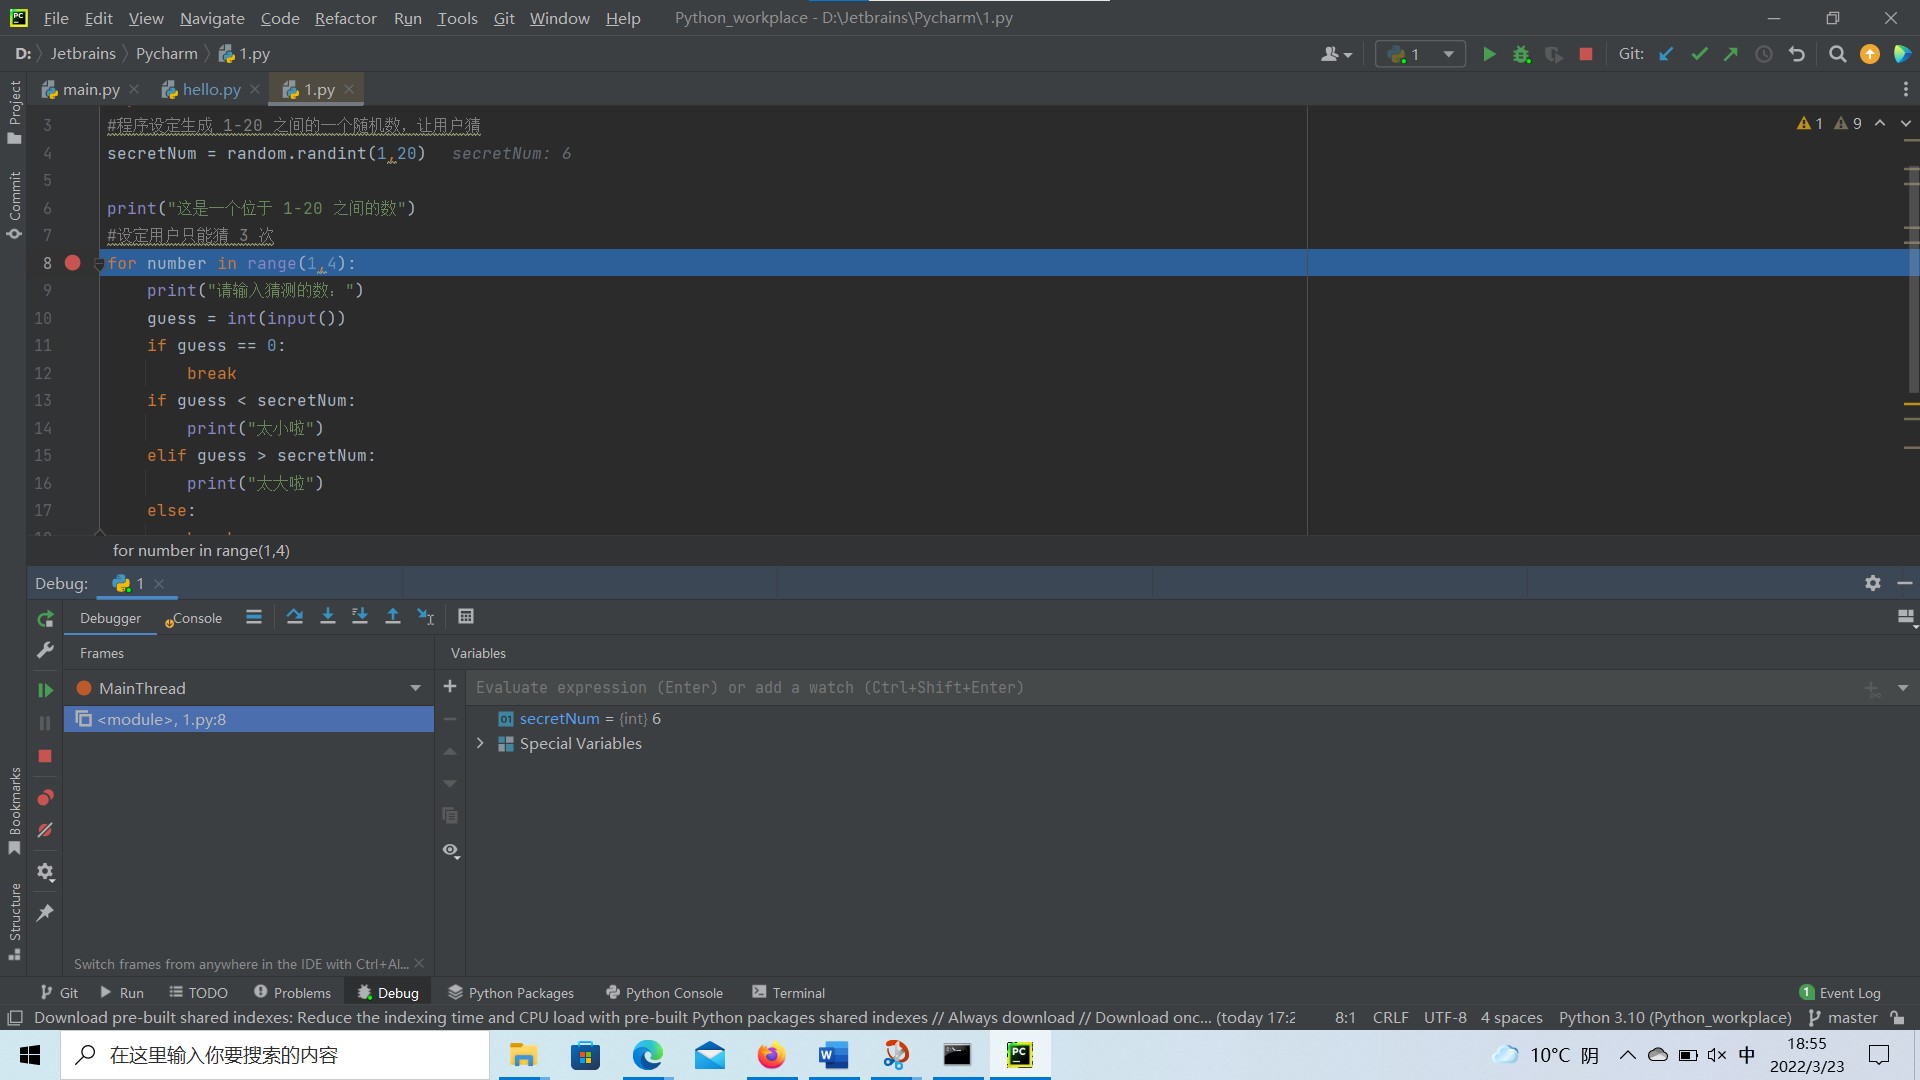
Task: Switch to the hello.py editor tab
Action: (211, 89)
